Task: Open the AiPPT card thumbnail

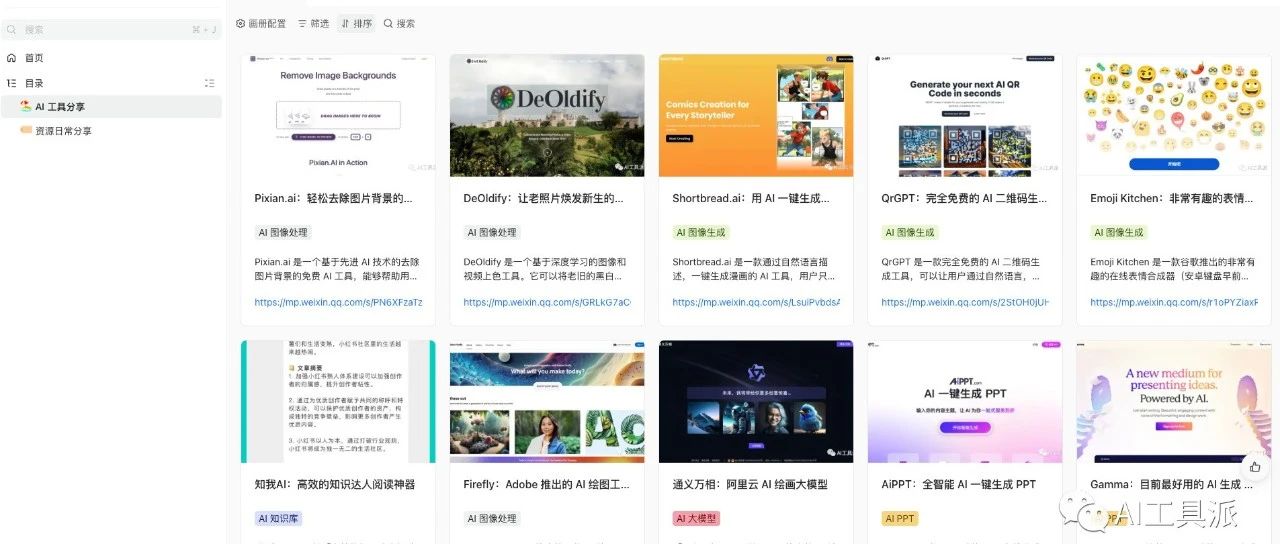Action: click(x=965, y=401)
